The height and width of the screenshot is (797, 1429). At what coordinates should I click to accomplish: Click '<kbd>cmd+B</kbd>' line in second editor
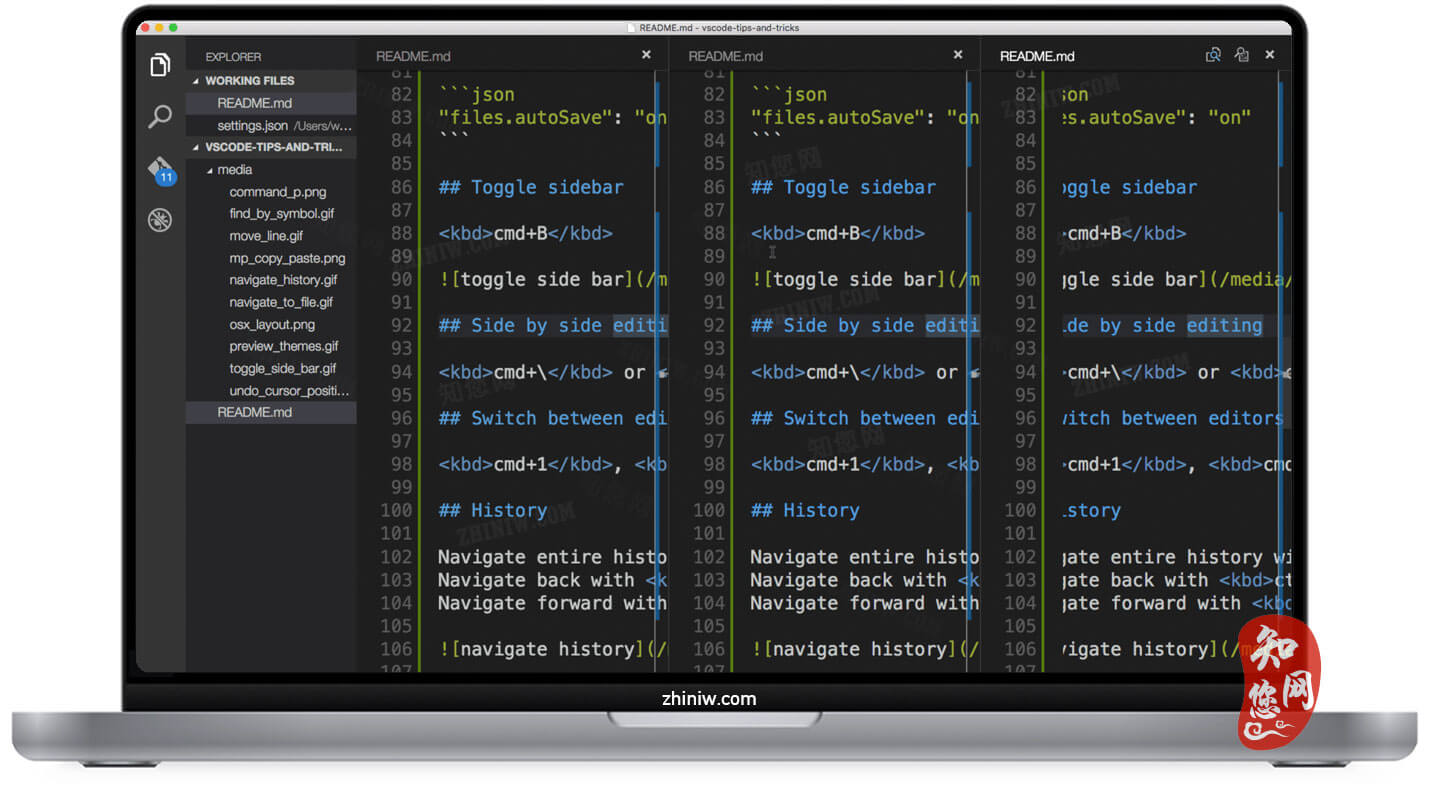838,233
